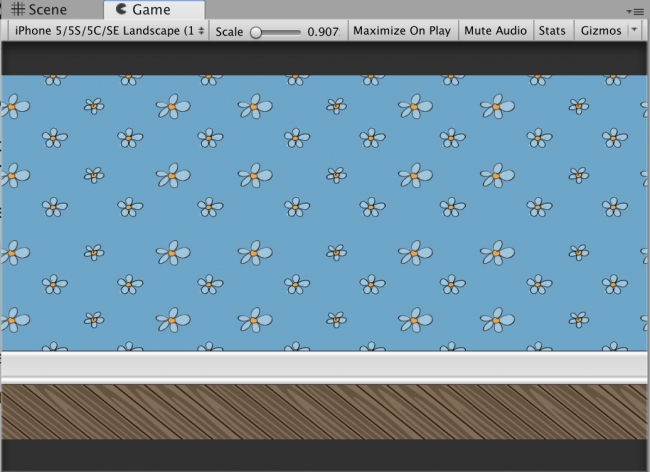The image size is (650, 472).
Task: Click the Scale value 0.907
Action: (321, 31)
